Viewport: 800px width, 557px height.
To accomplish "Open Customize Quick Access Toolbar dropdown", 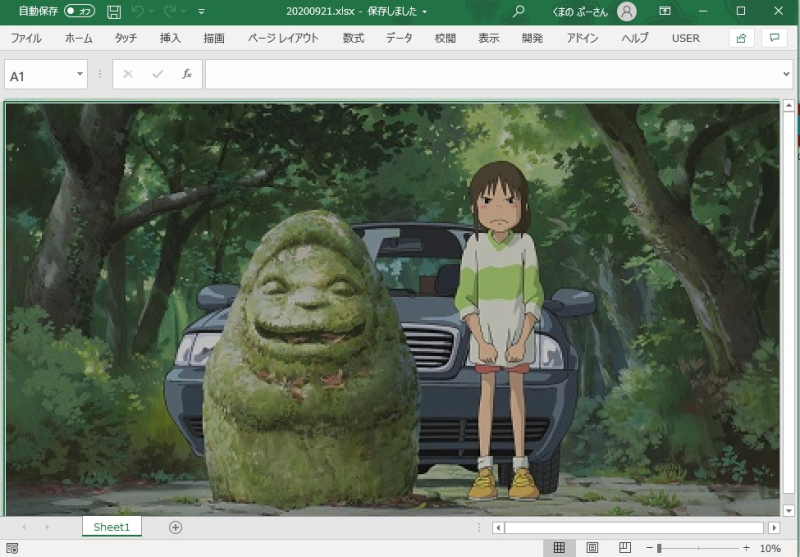I will pos(202,11).
